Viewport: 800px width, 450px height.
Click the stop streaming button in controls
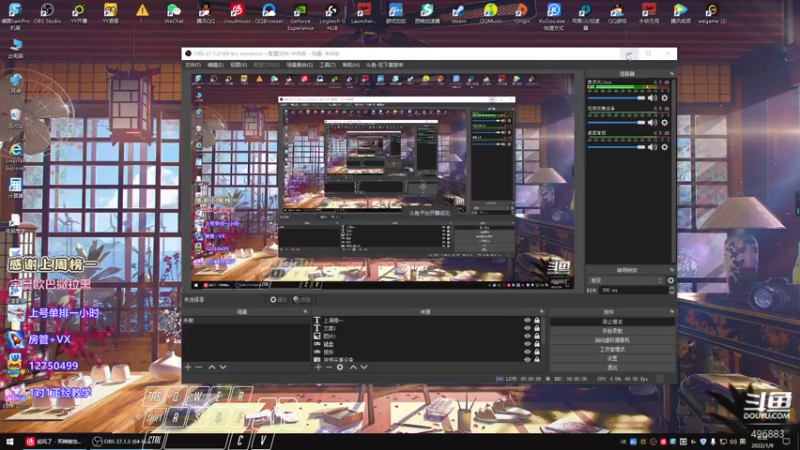(612, 322)
